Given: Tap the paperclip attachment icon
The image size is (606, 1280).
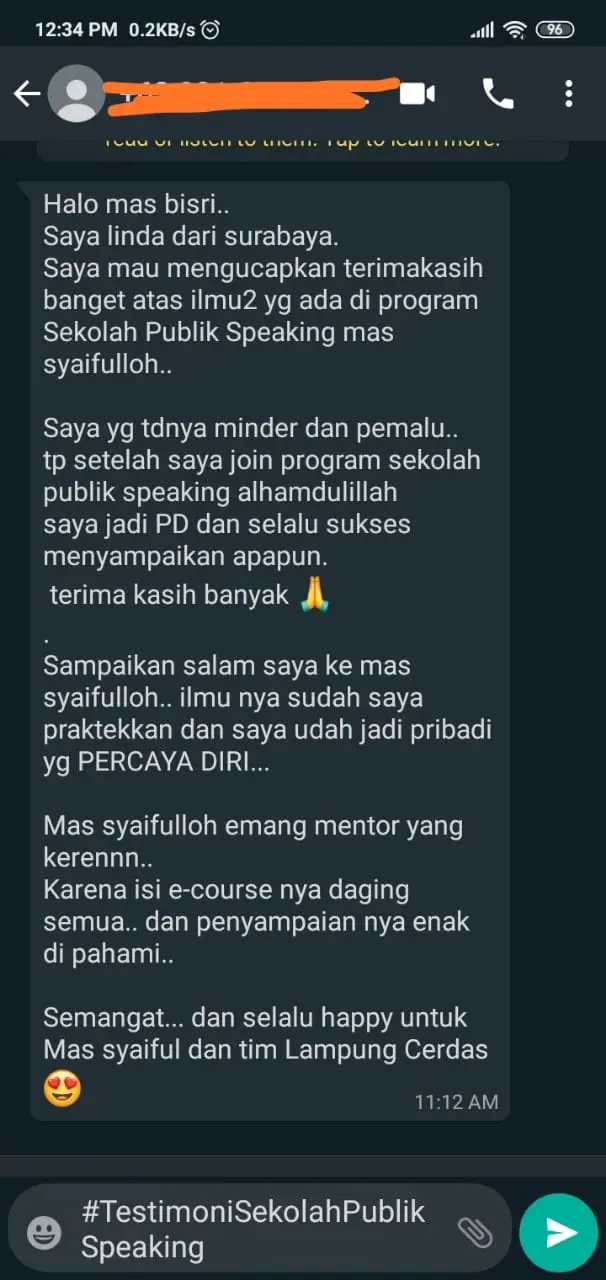Looking at the screenshot, I should [x=474, y=1232].
